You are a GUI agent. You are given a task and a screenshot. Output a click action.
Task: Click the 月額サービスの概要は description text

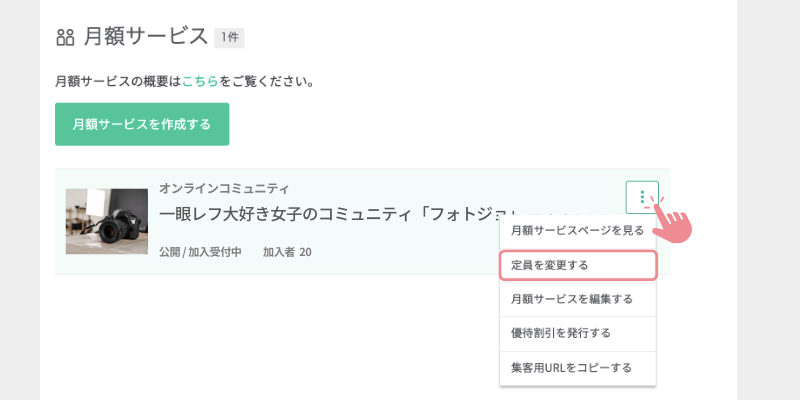point(118,82)
